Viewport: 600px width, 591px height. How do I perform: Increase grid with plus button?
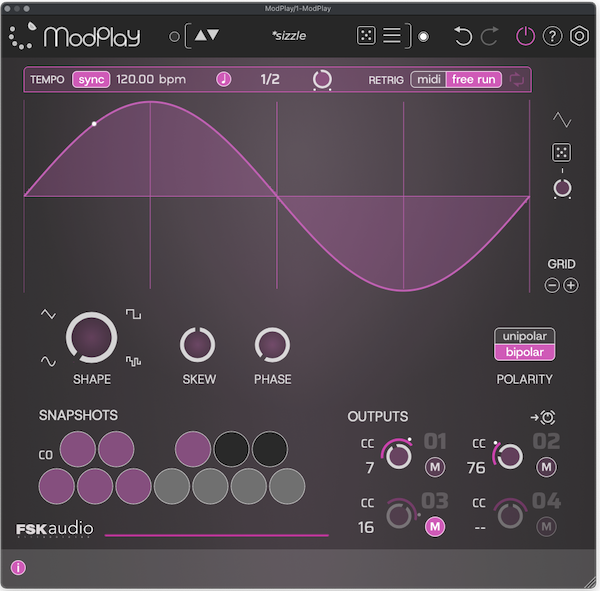[571, 286]
